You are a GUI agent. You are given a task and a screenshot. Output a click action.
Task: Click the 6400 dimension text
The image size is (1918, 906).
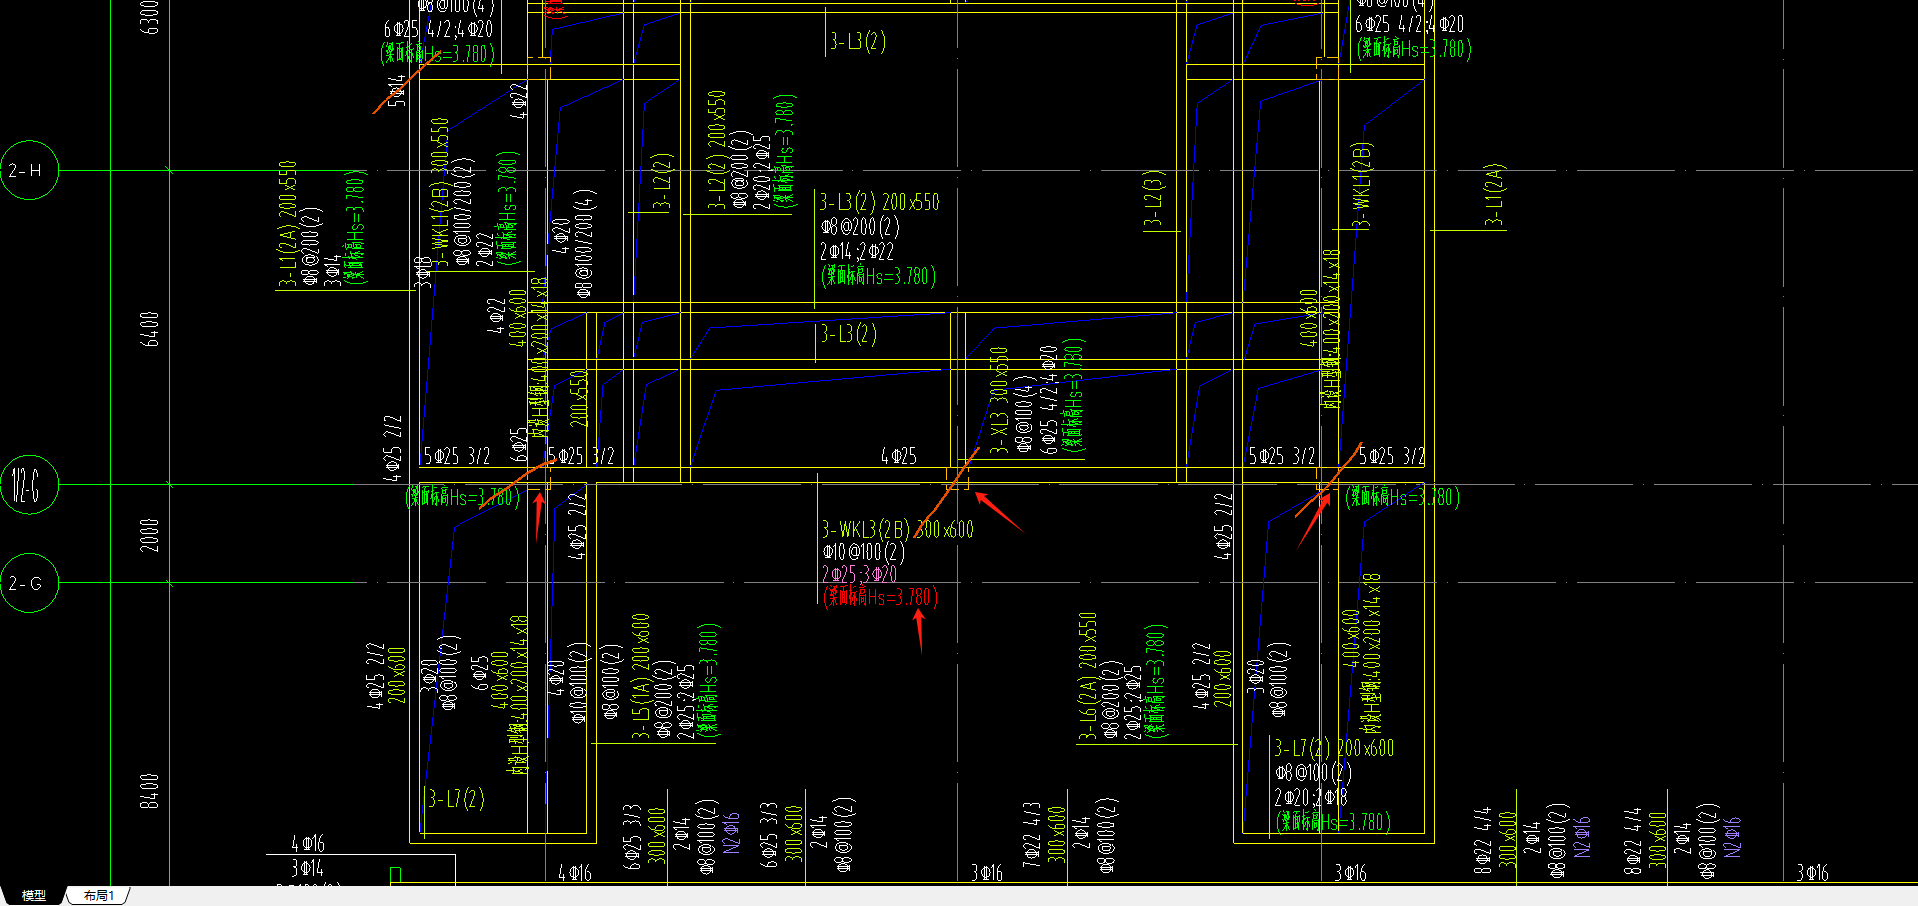[x=149, y=329]
